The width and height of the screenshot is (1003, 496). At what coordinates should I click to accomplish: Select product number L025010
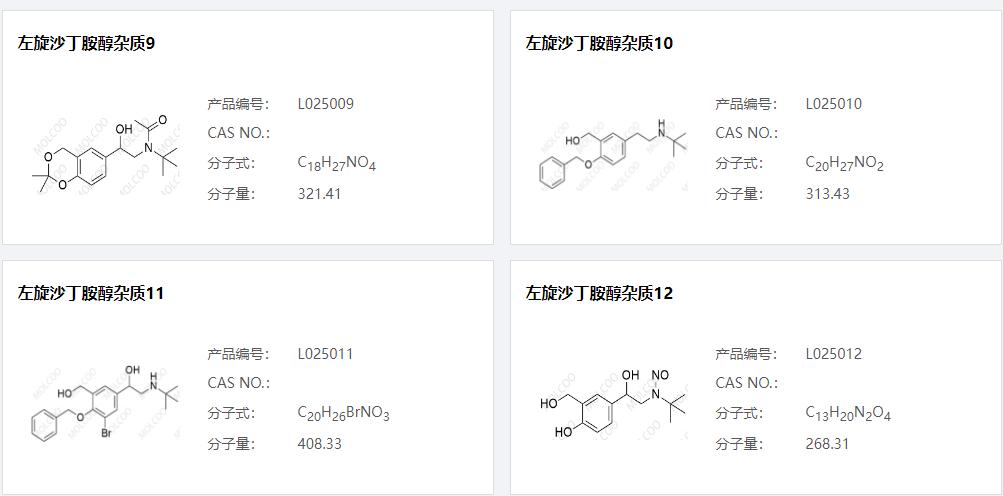pos(834,104)
